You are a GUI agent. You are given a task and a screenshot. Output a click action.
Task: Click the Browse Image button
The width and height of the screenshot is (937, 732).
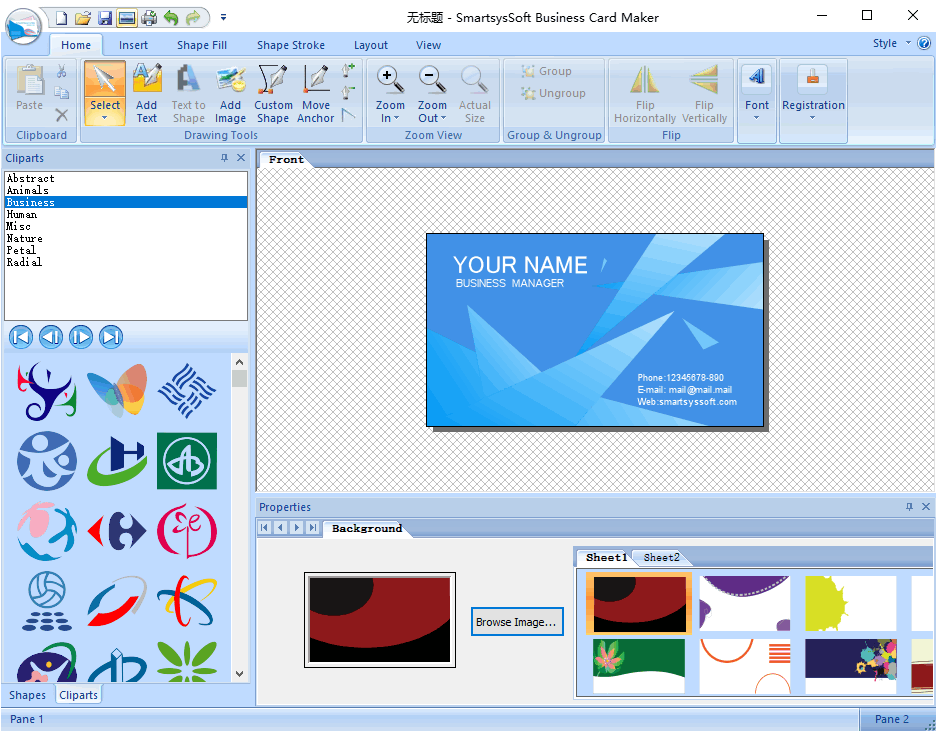[517, 622]
